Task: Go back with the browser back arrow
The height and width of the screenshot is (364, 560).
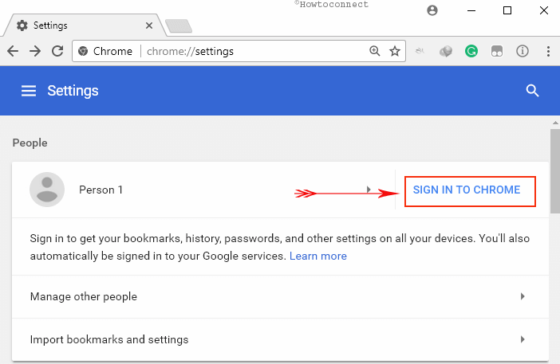Action: [12, 51]
